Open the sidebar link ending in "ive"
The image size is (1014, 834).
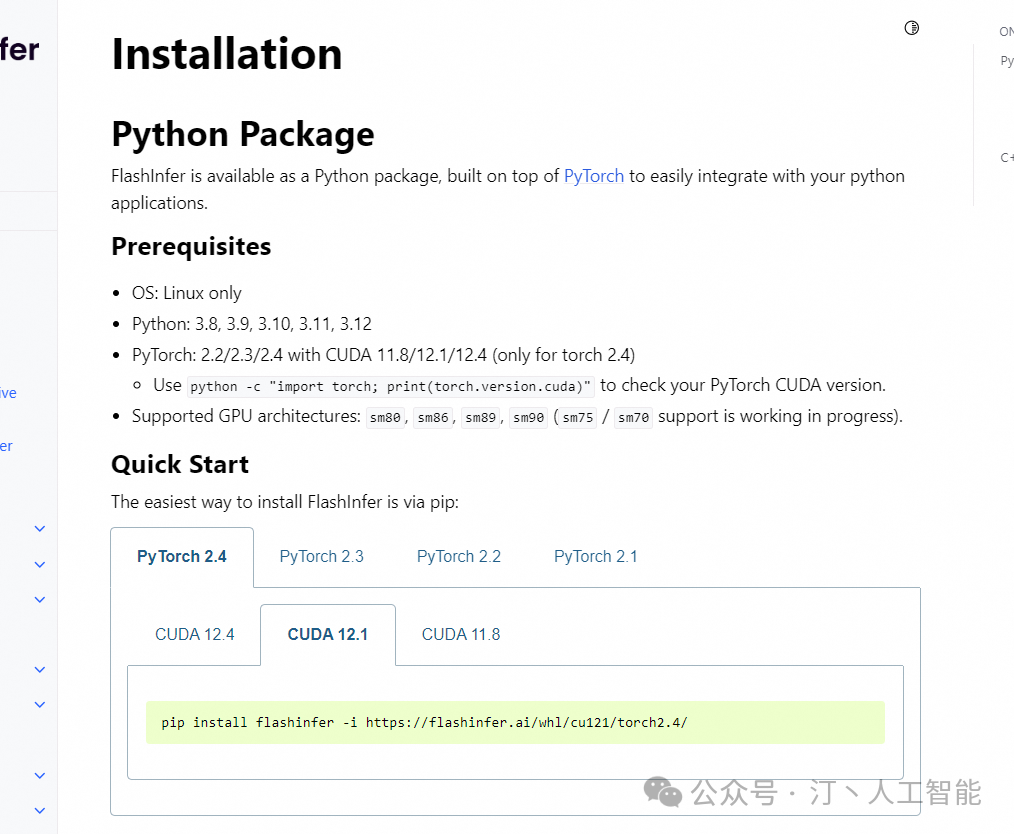point(8,393)
